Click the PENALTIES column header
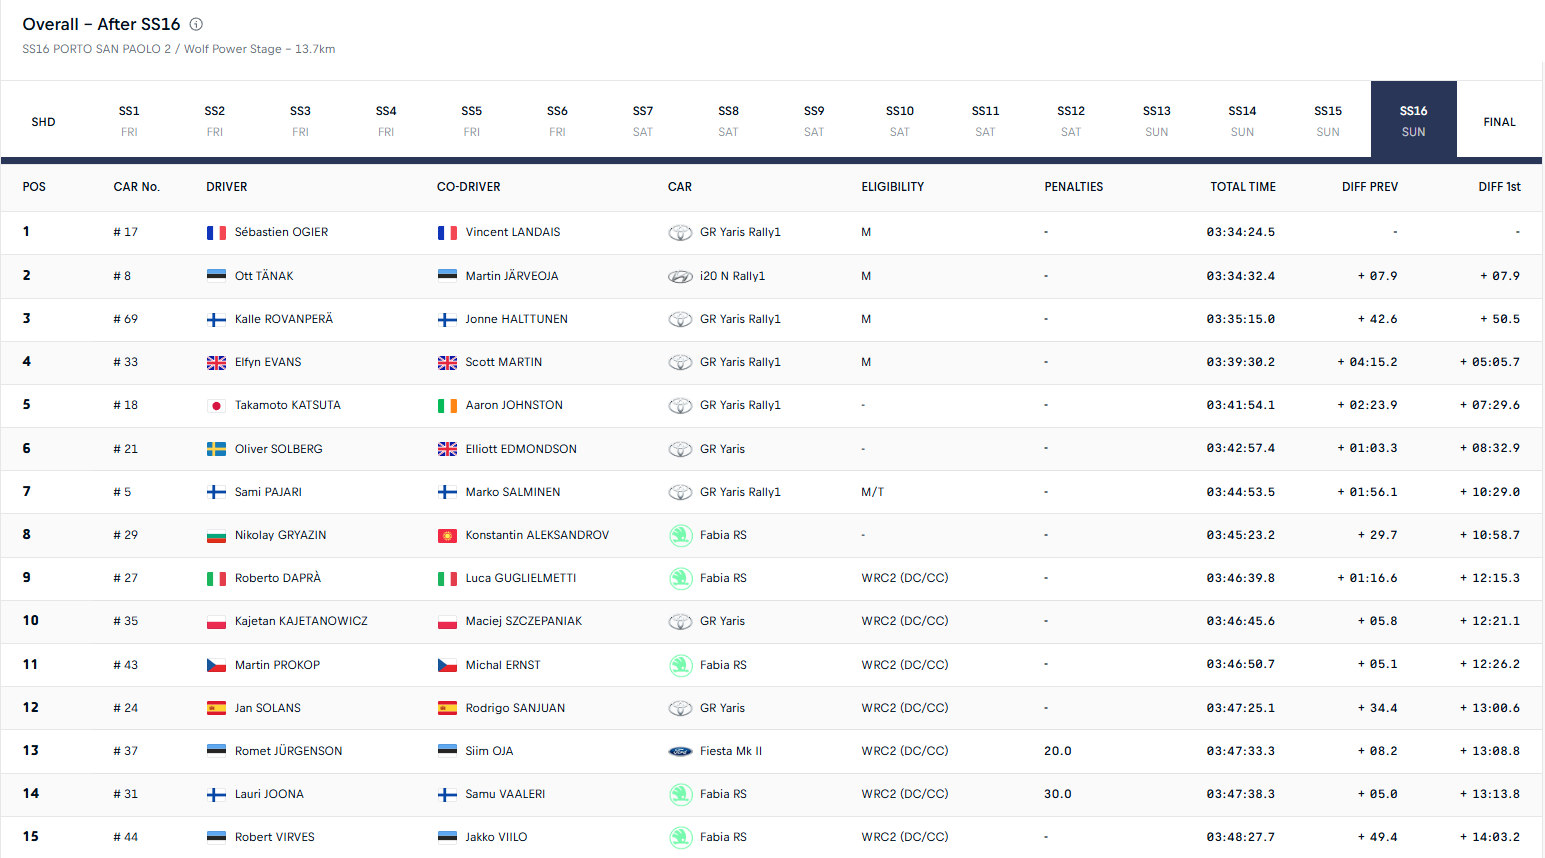This screenshot has width=1545, height=858. click(x=1074, y=187)
